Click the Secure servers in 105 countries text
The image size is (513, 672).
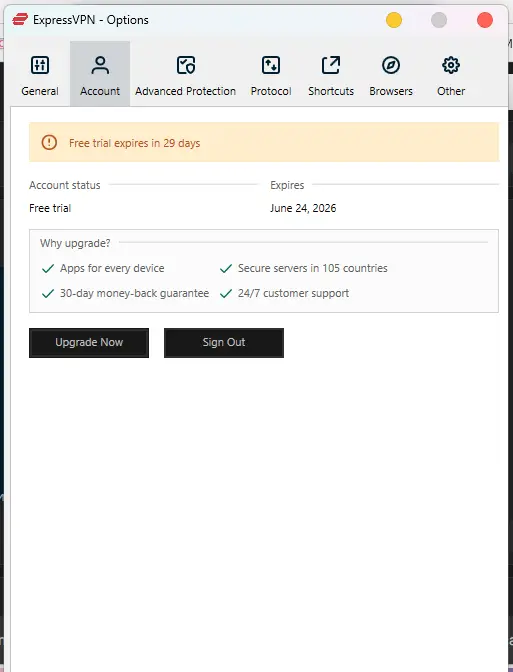point(312,268)
